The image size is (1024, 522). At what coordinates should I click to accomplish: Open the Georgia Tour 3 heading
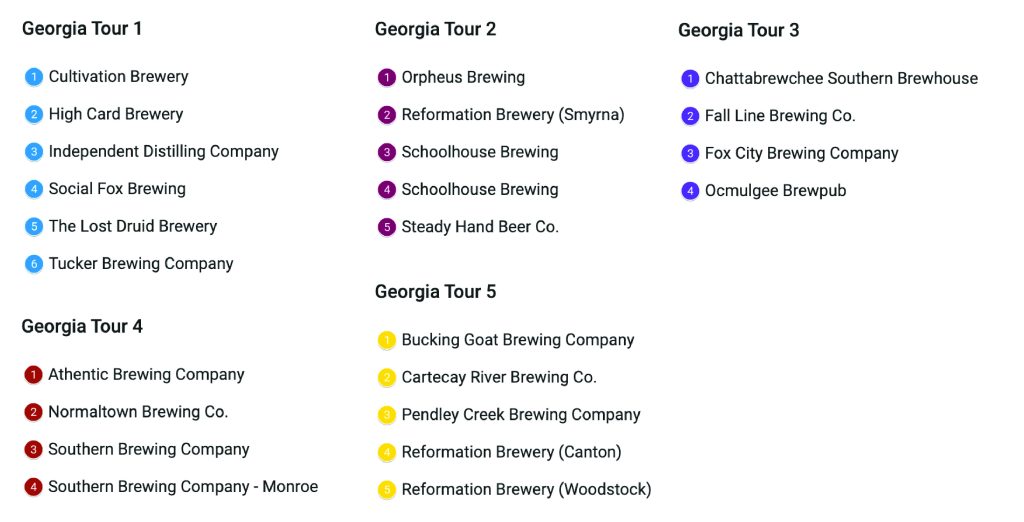pos(739,31)
